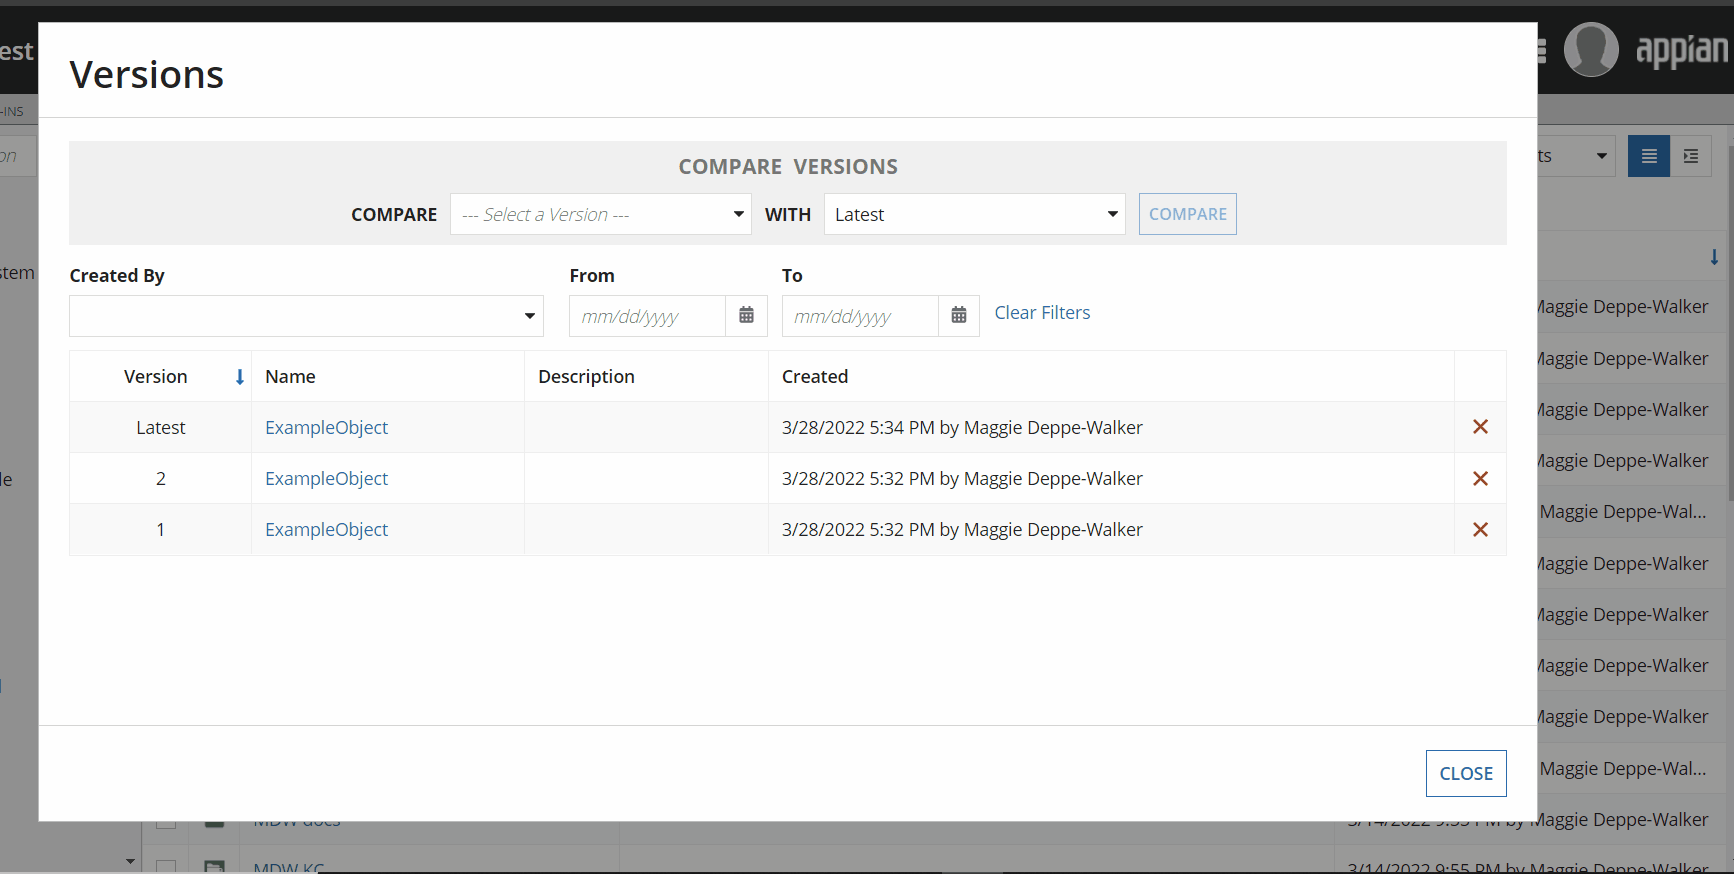The width and height of the screenshot is (1734, 874).
Task: Open the To date calendar picker
Action: [959, 315]
